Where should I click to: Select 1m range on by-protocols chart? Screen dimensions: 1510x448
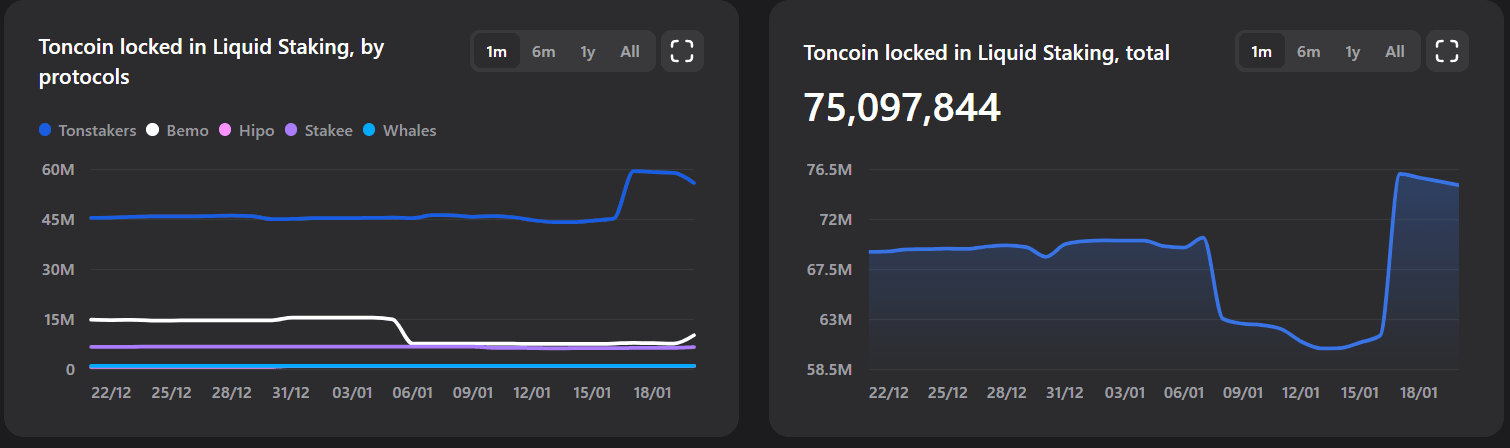pos(496,51)
